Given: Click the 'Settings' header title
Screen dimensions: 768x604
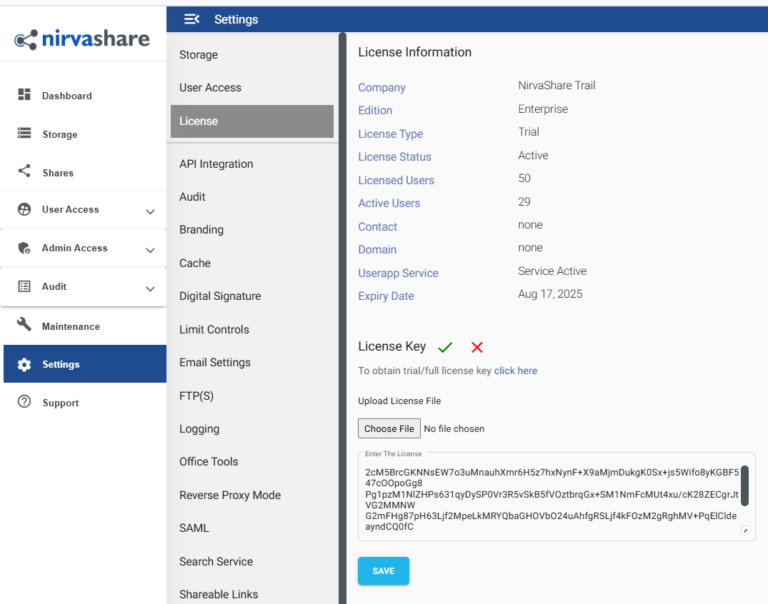Looking at the screenshot, I should [236, 20].
